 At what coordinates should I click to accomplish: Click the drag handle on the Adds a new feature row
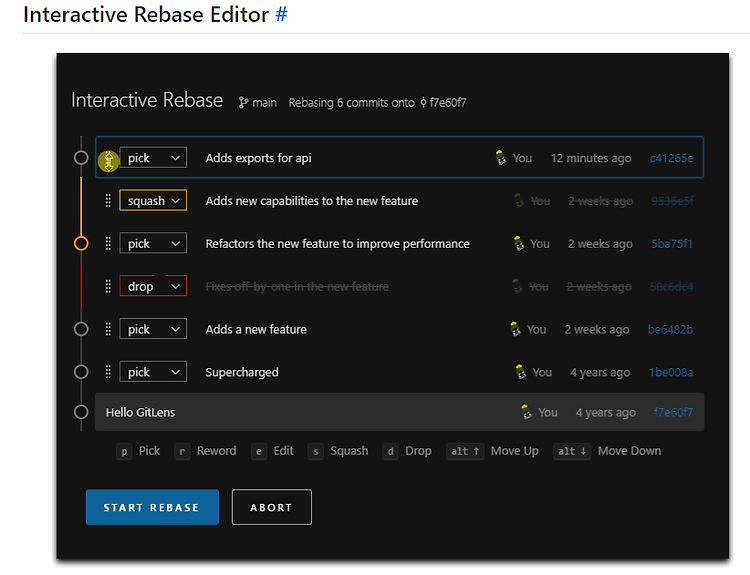(x=108, y=329)
